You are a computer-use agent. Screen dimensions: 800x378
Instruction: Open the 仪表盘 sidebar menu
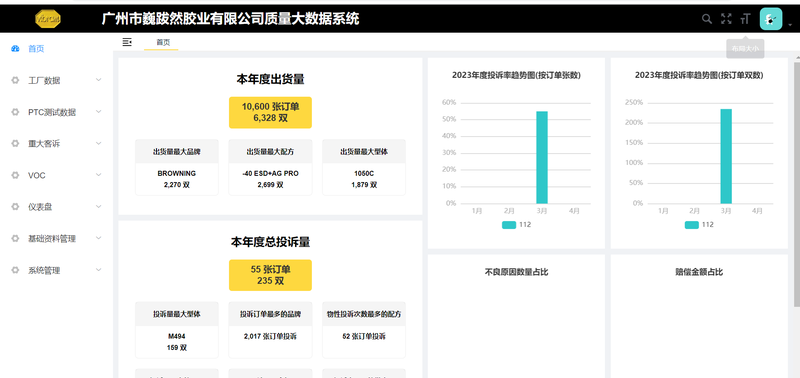click(56, 207)
